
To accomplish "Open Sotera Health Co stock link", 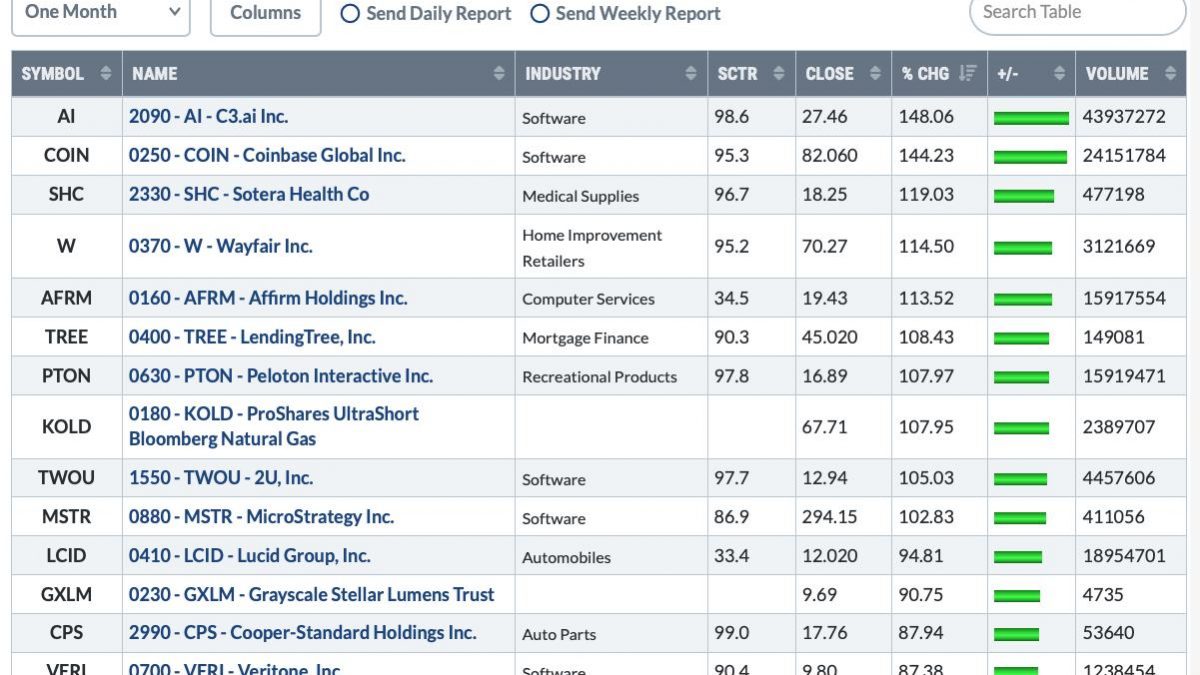I will coord(249,194).
